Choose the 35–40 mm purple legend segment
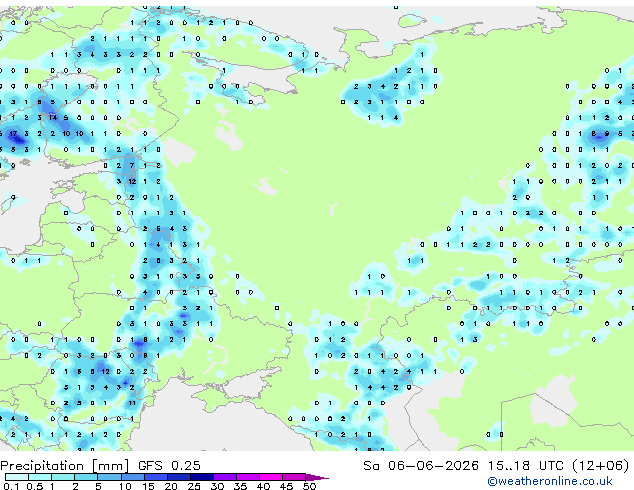634x490 pixels. [x=247, y=477]
